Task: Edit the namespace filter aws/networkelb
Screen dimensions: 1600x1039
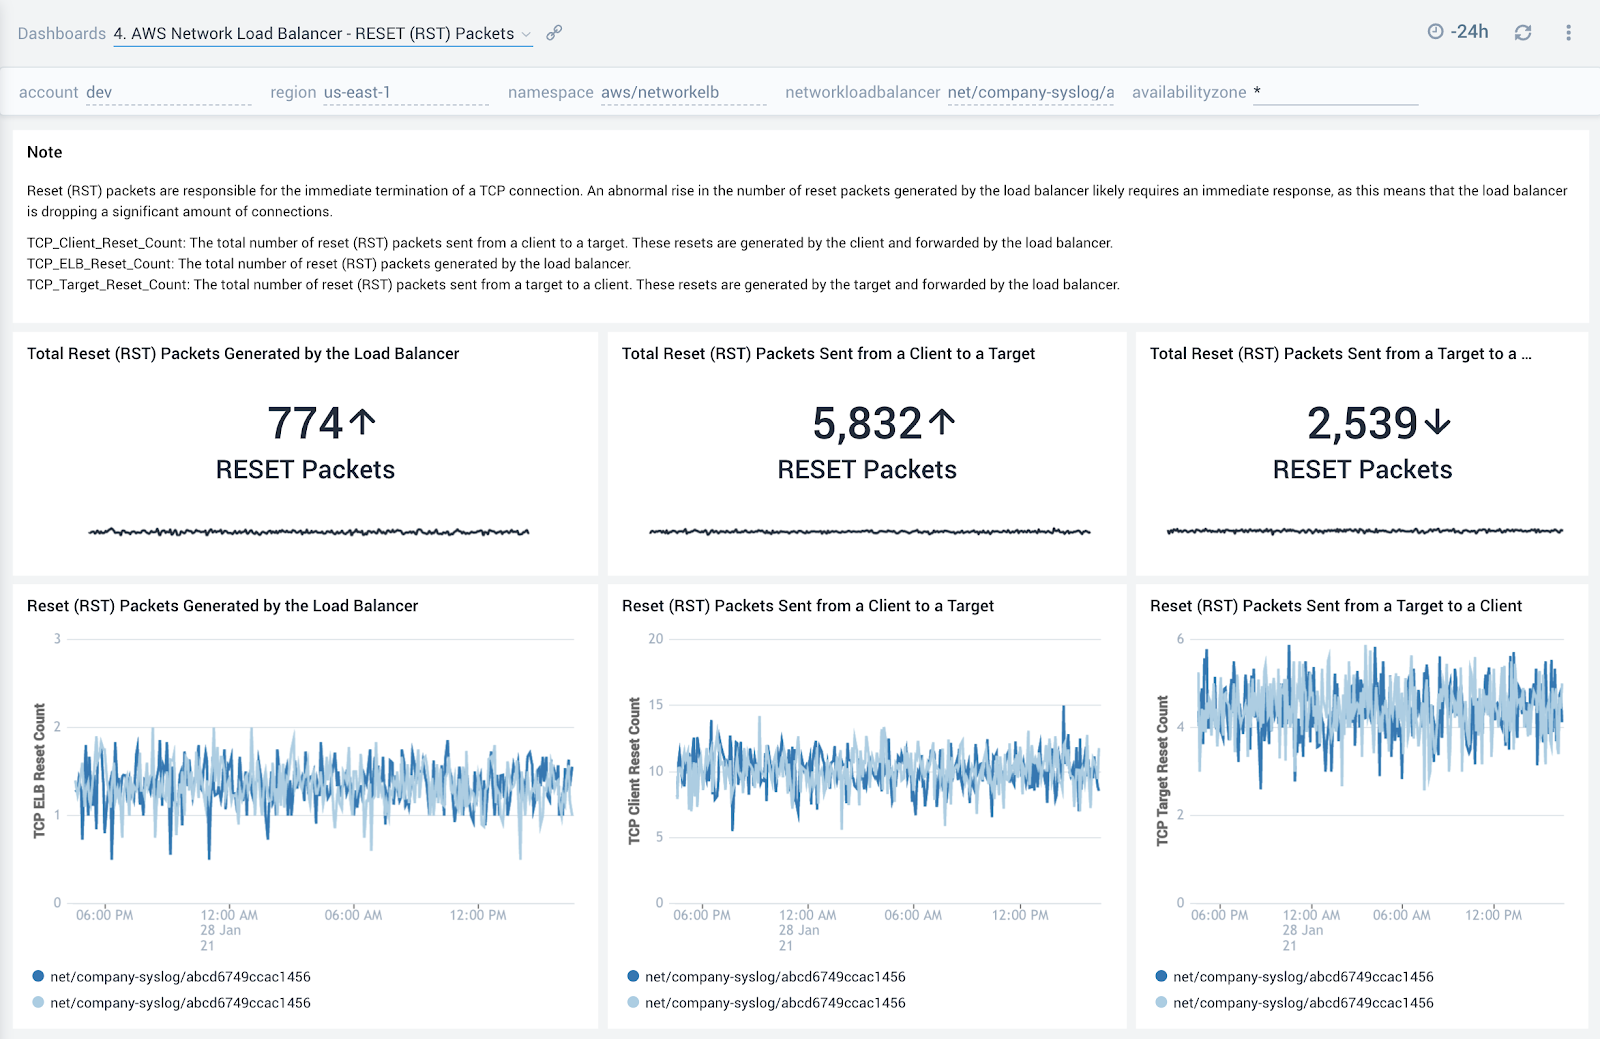Action: pyautogui.click(x=659, y=91)
